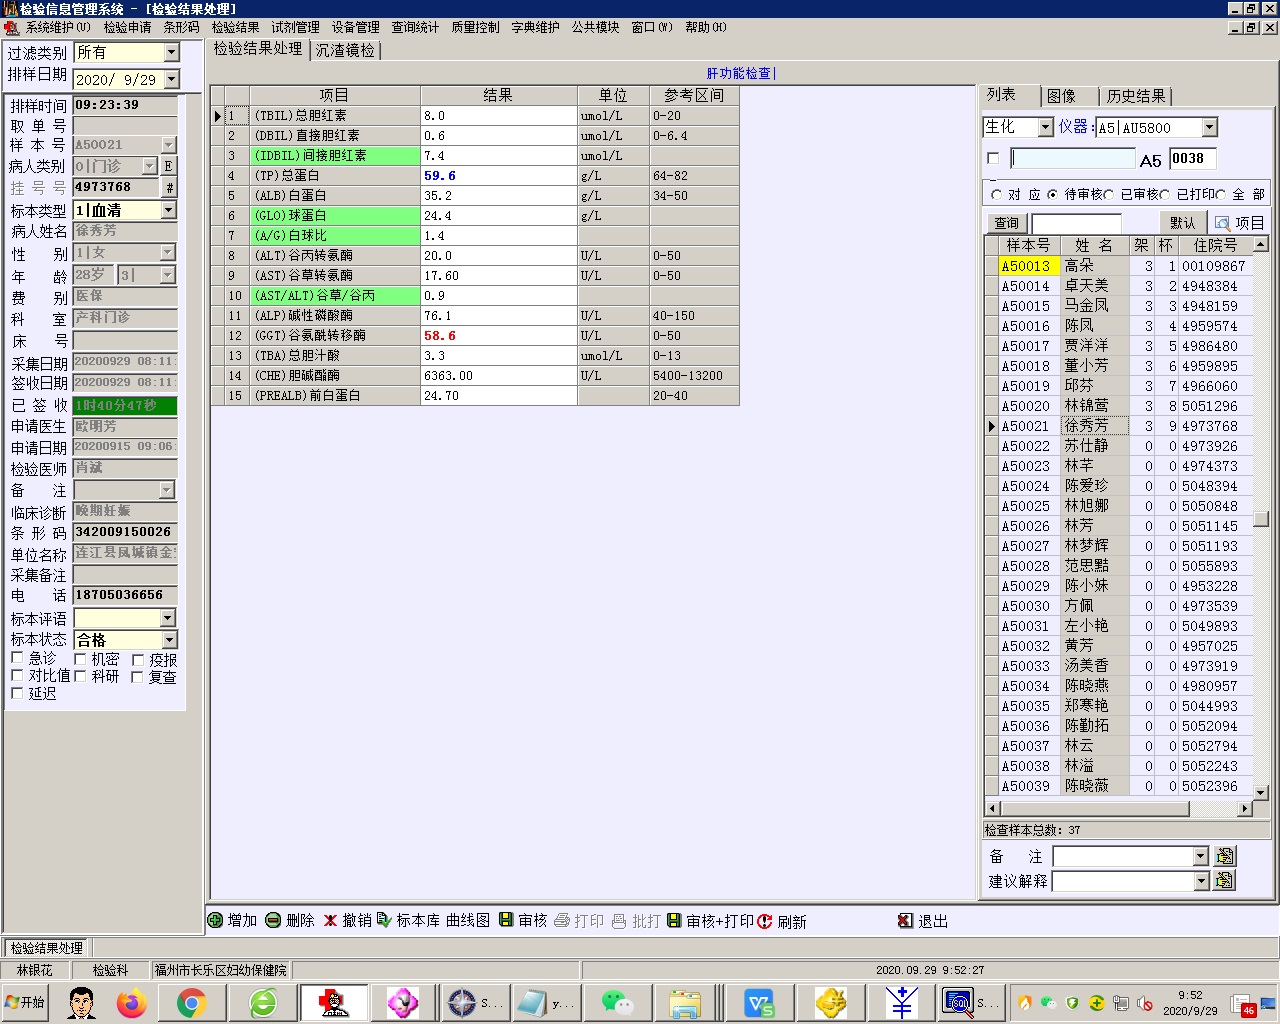1280x1024 pixels.
Task: Expand the 过滤类别 dropdown
Action: pyautogui.click(x=171, y=52)
